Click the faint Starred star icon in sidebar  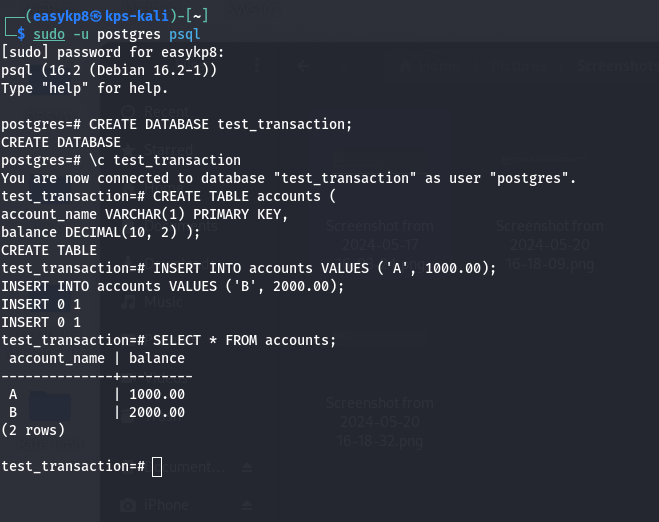click(x=128, y=150)
